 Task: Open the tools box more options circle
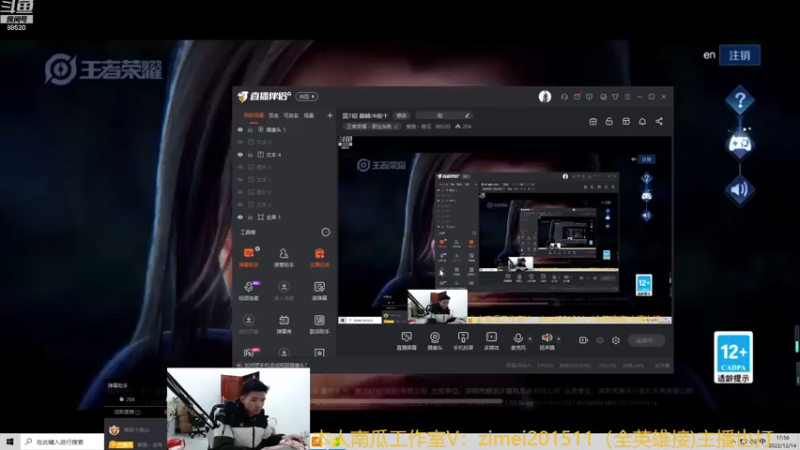click(x=326, y=232)
